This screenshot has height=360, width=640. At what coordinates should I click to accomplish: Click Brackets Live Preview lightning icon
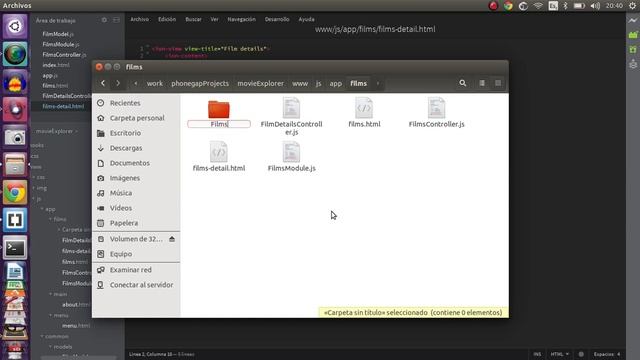[x=633, y=20]
